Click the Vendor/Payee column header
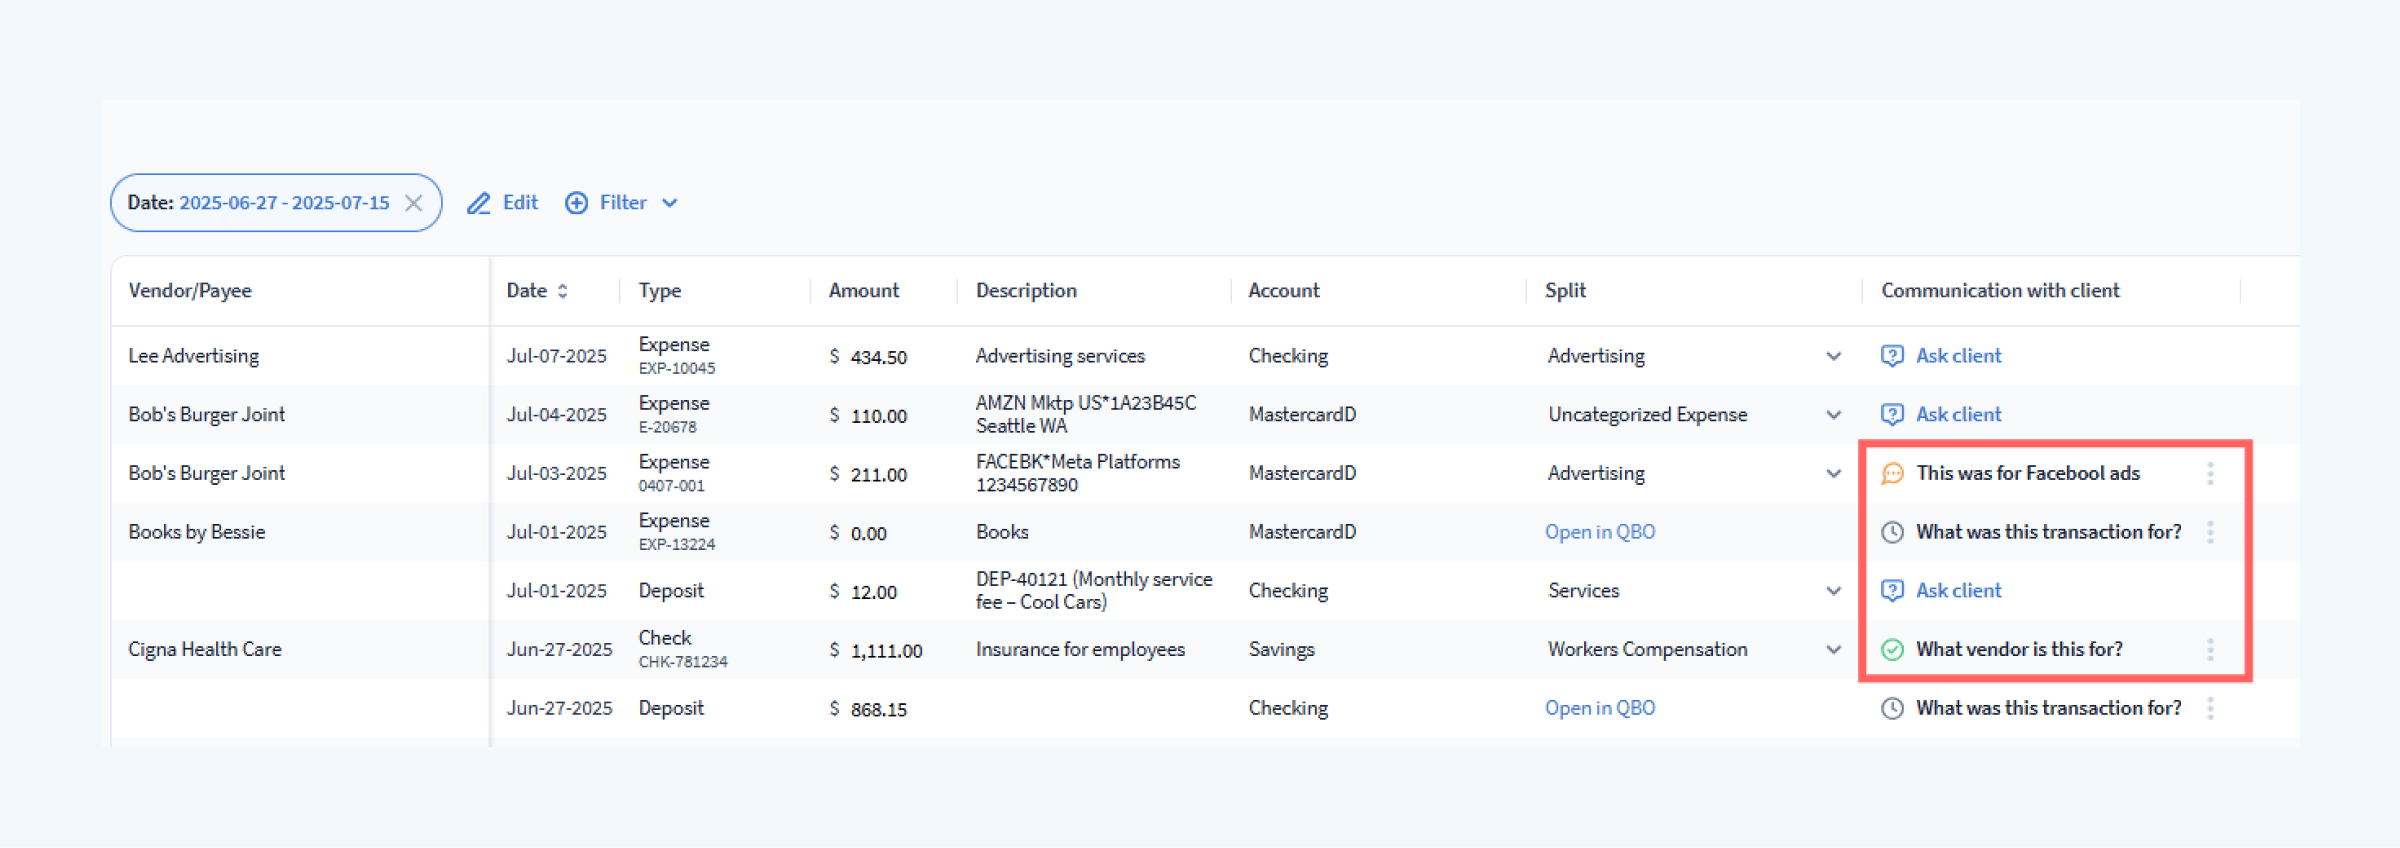 [x=190, y=290]
